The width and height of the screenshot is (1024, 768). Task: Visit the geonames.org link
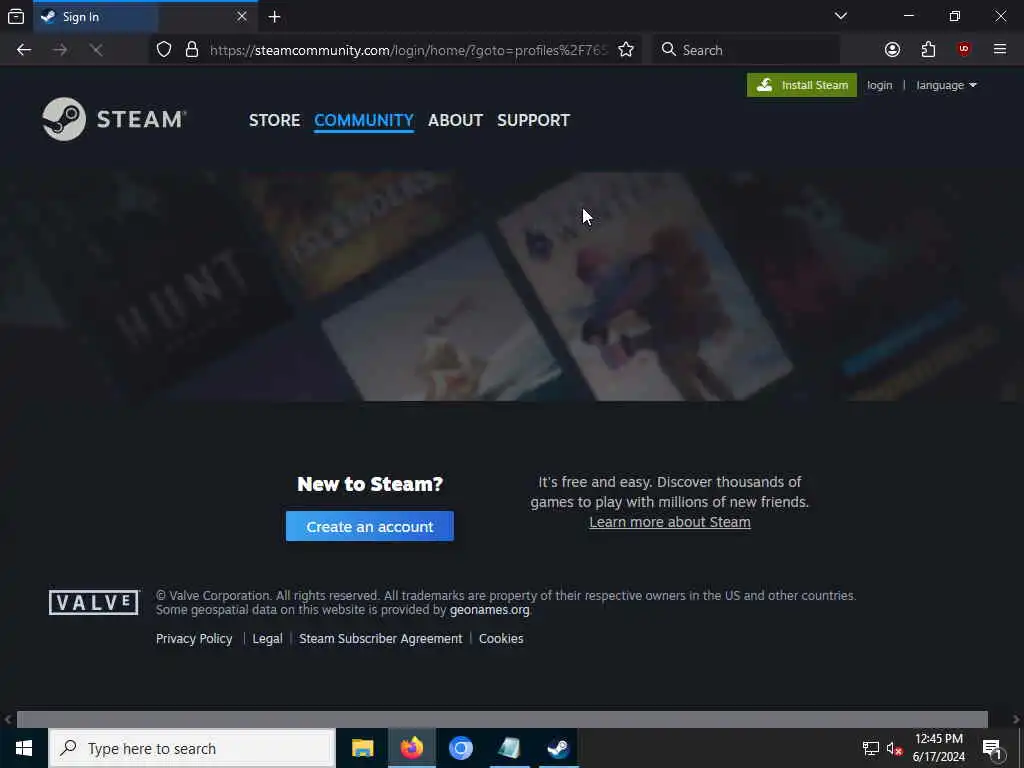click(x=489, y=610)
